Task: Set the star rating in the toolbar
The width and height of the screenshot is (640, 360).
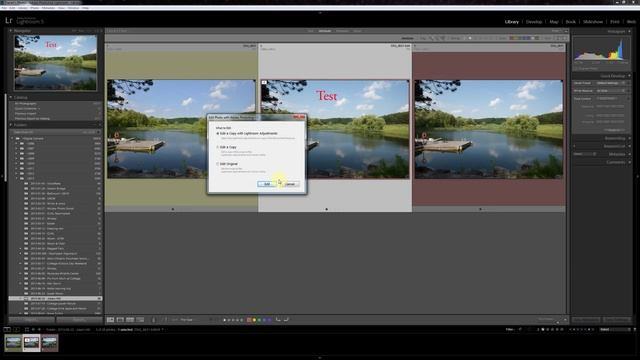Action: (x=233, y=320)
